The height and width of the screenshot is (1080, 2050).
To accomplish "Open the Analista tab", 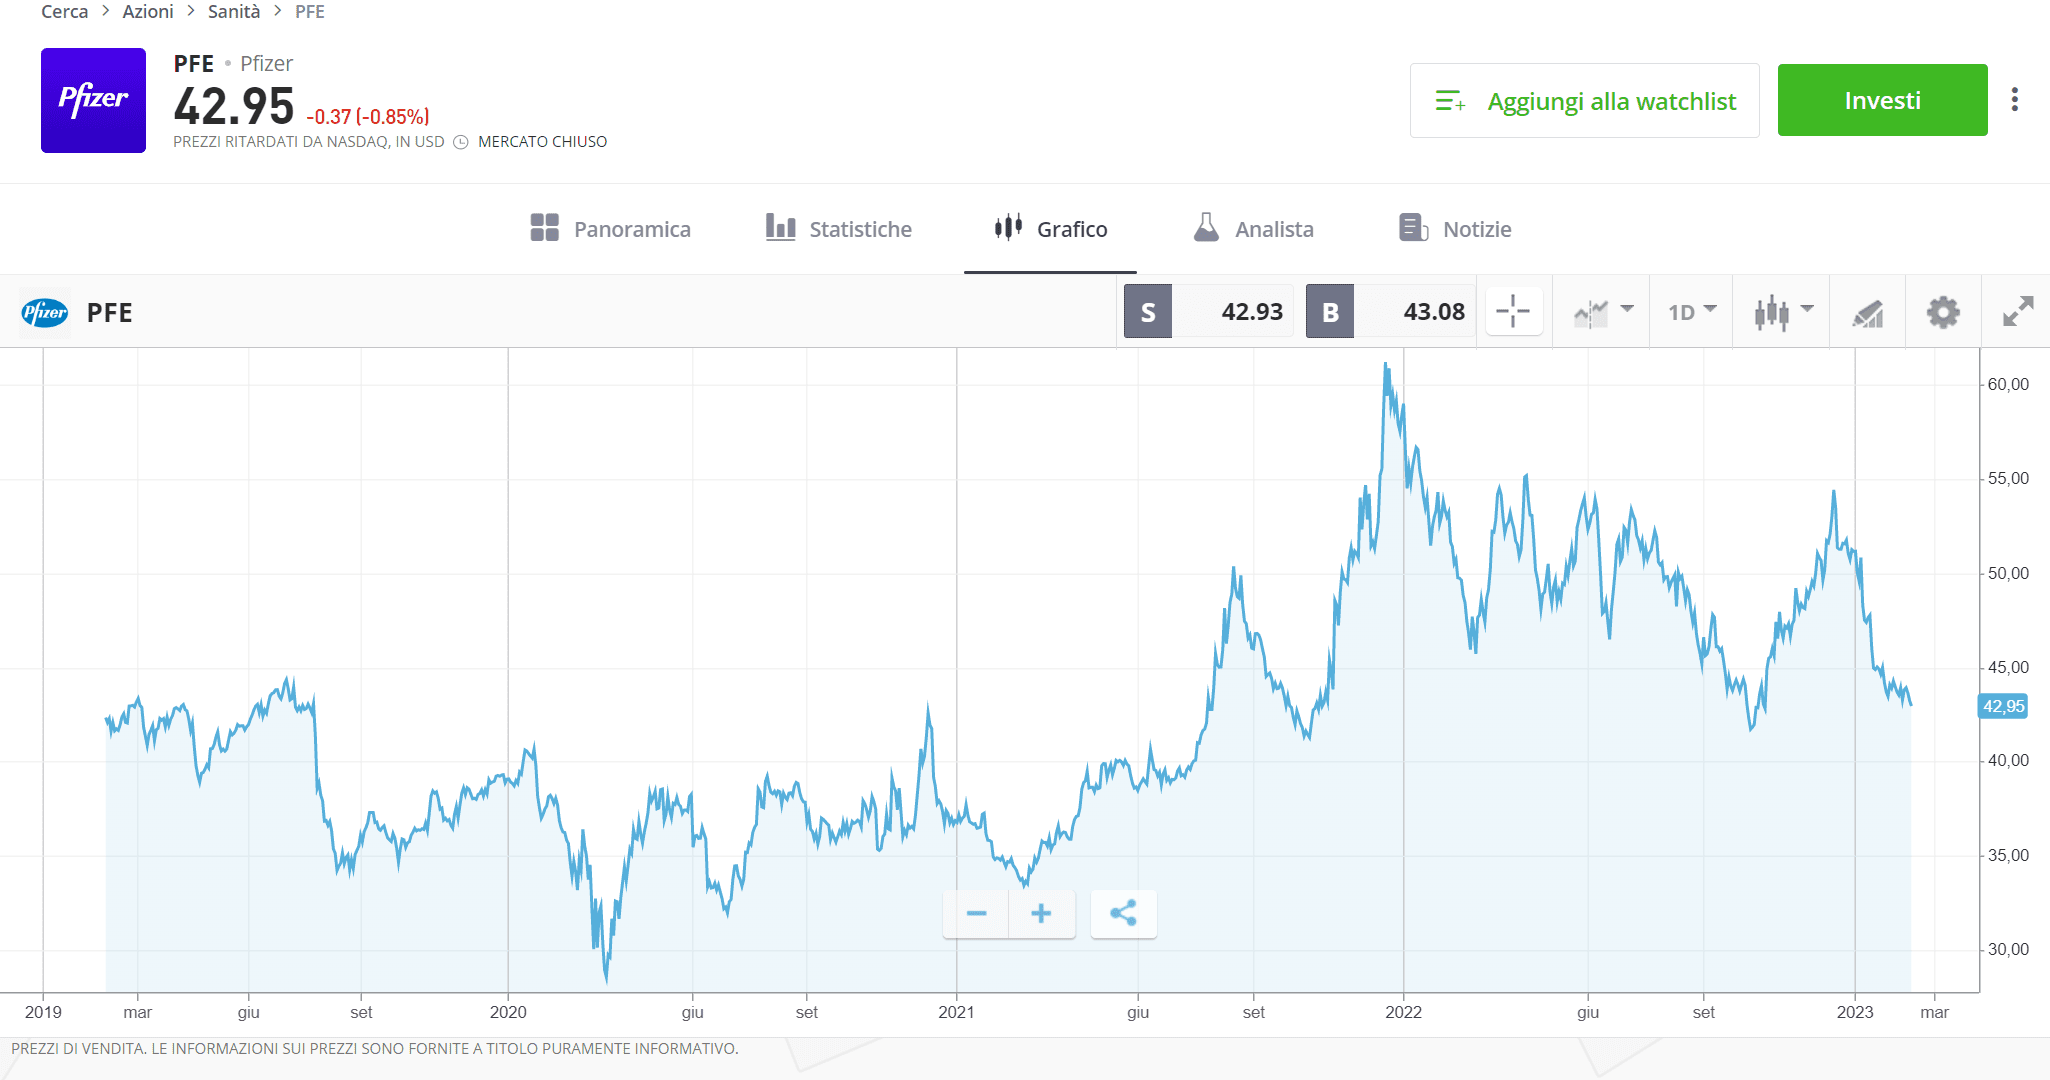I will (x=1253, y=229).
